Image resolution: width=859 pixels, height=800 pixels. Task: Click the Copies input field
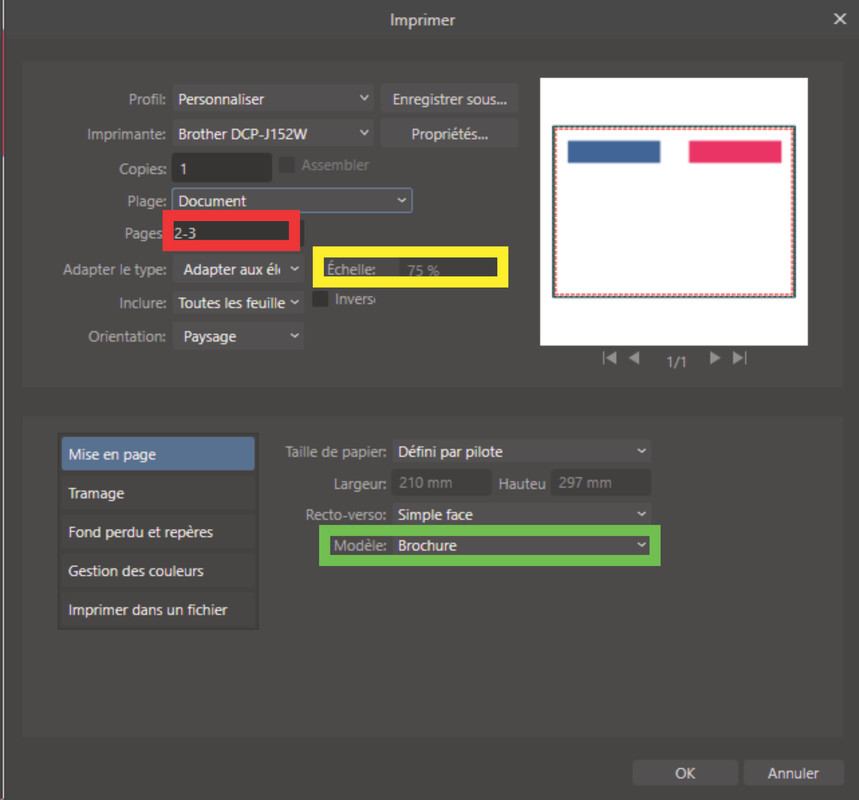(222, 168)
